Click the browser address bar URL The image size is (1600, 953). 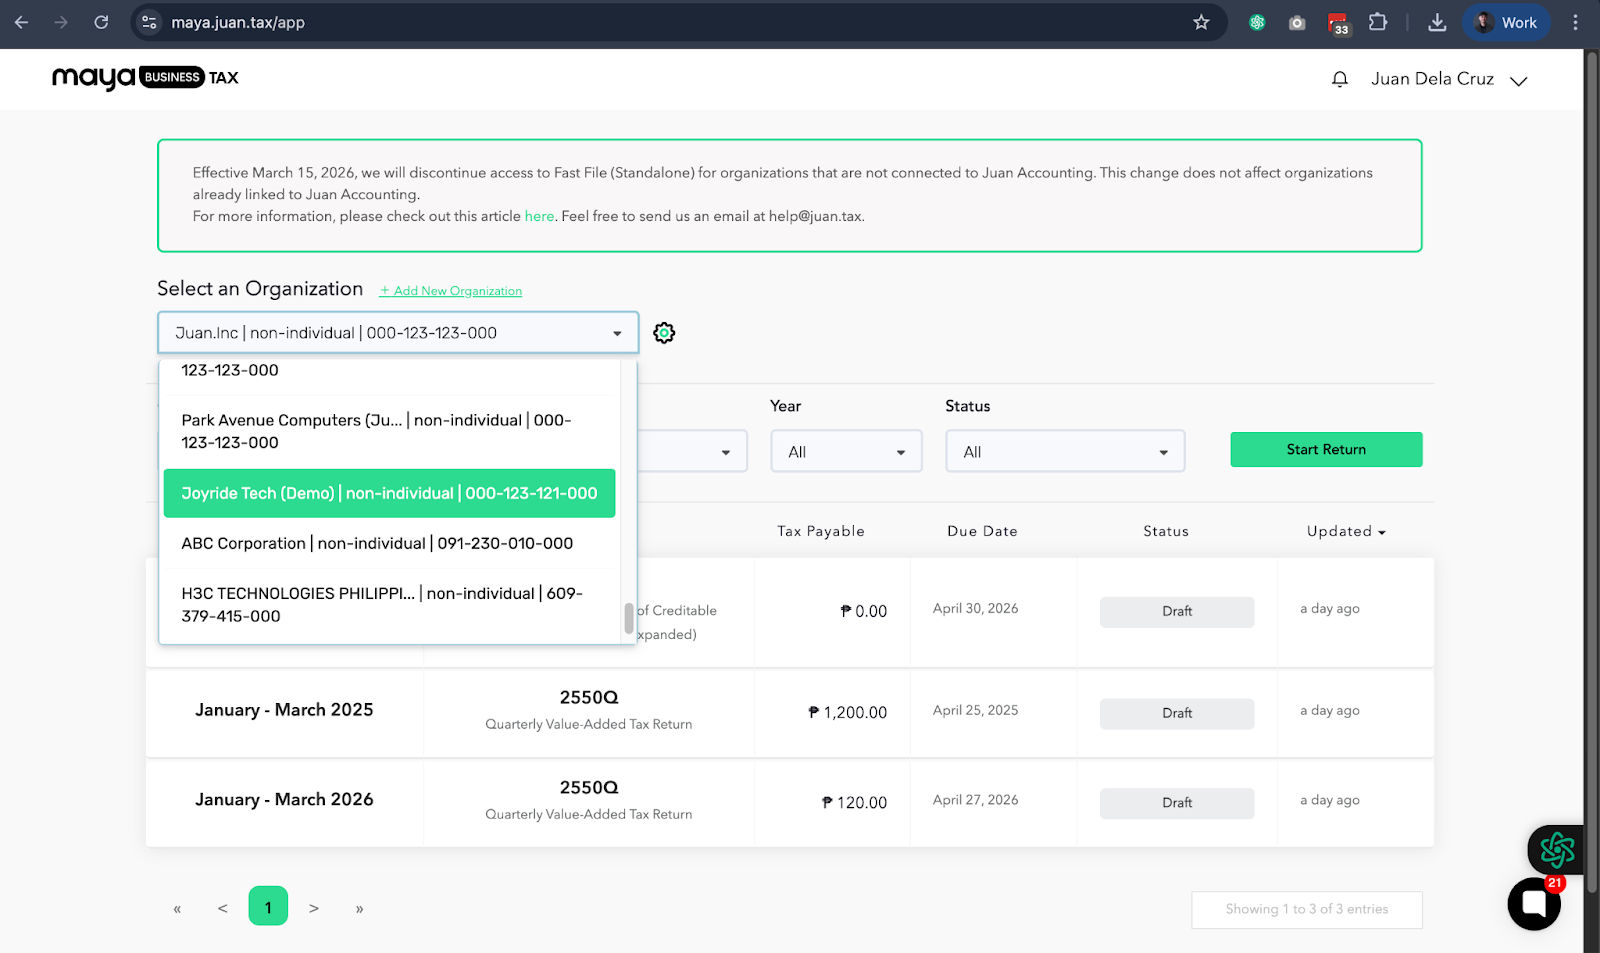pyautogui.click(x=238, y=22)
